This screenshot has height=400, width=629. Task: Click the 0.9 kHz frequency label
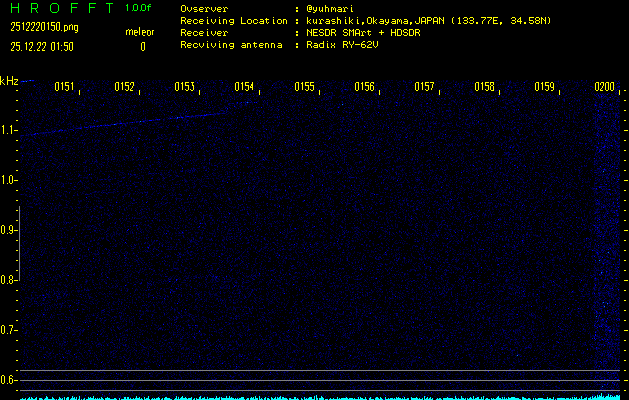pyautogui.click(x=9, y=230)
